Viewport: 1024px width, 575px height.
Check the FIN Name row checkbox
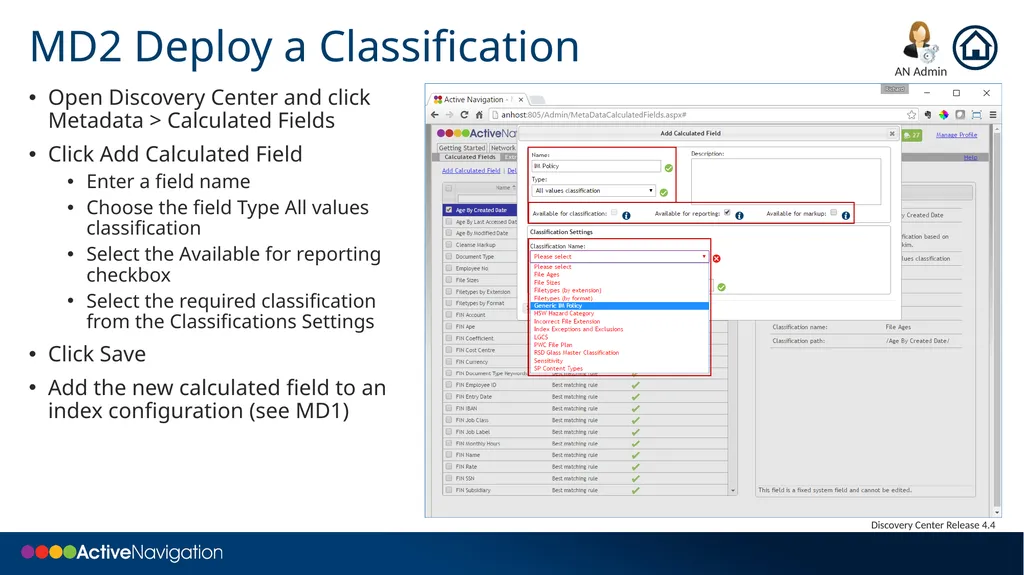(449, 454)
